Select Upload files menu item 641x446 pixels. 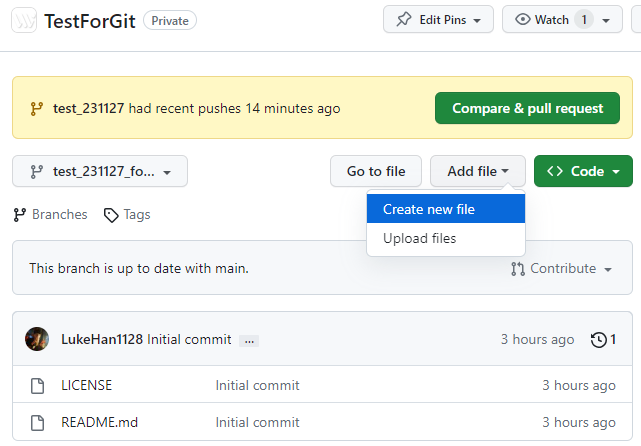(x=446, y=238)
